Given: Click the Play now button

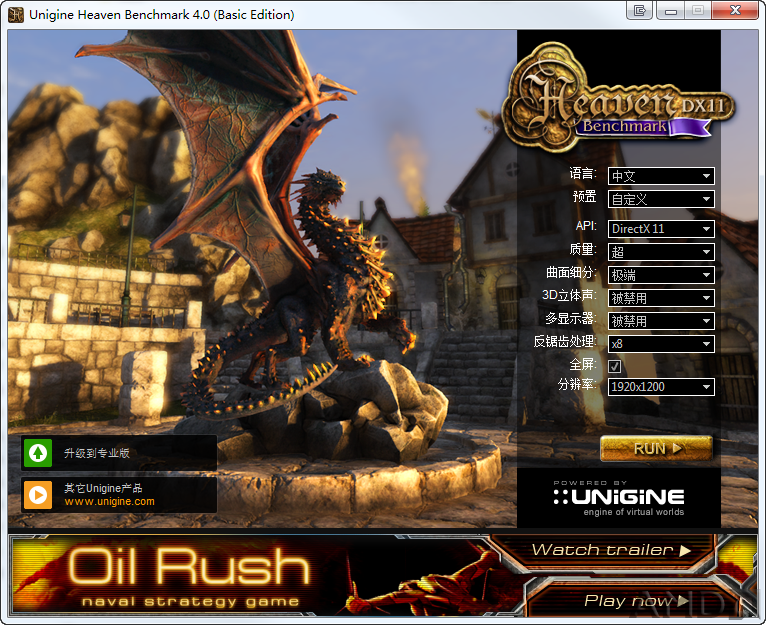Looking at the screenshot, I should point(635,601).
